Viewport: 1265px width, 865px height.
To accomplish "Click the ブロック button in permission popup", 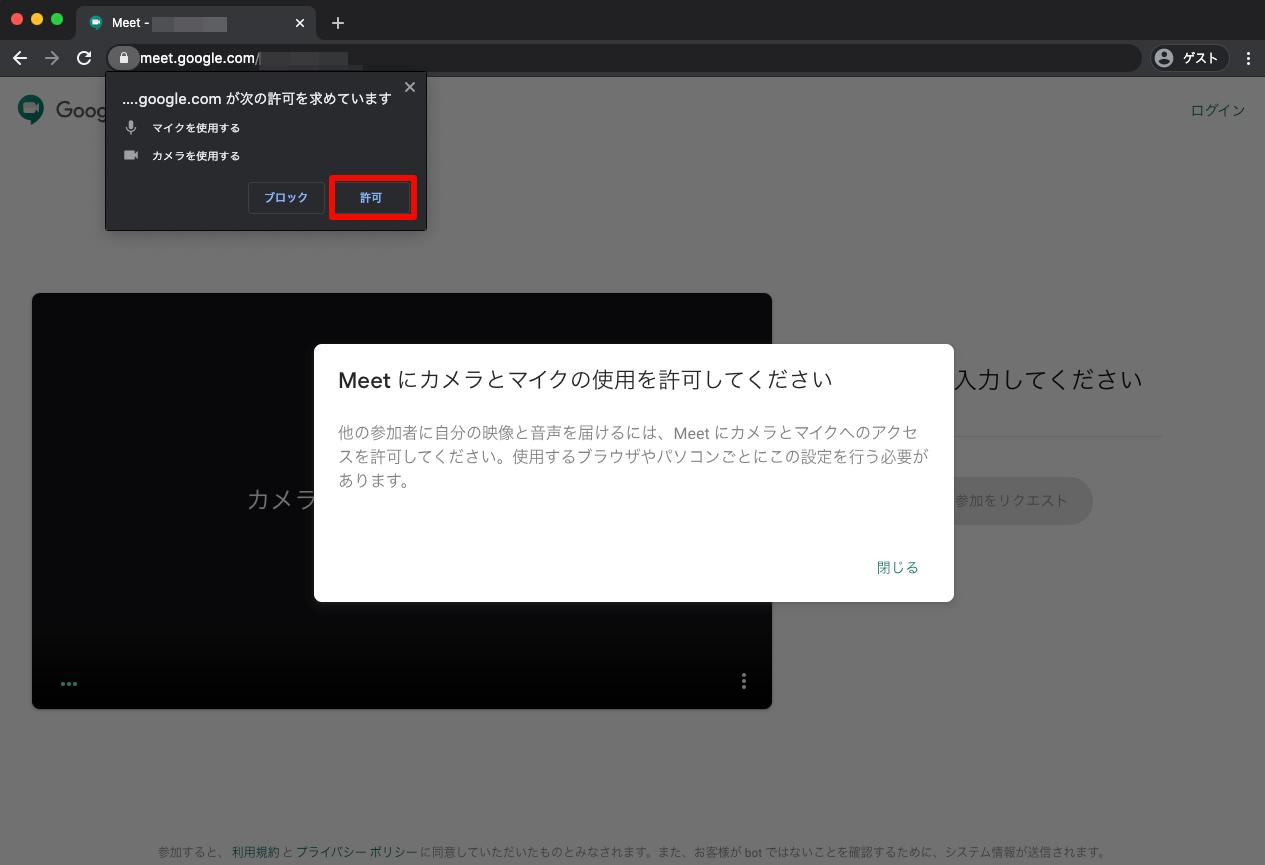I will coord(286,198).
